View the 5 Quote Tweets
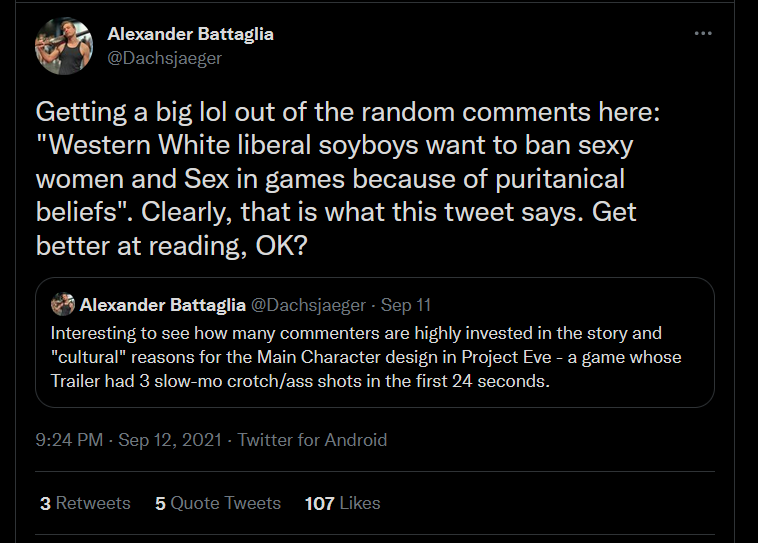The height and width of the screenshot is (543, 758). [218, 503]
